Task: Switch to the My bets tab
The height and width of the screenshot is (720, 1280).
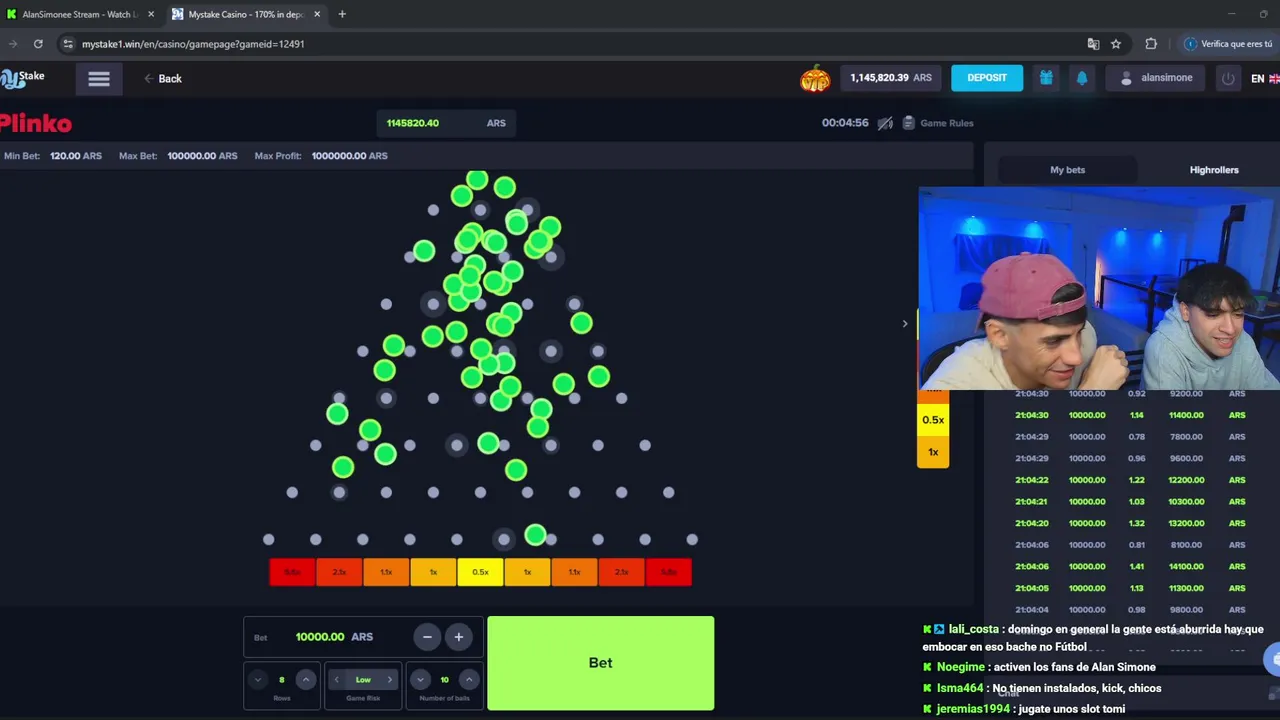Action: pos(1067,170)
